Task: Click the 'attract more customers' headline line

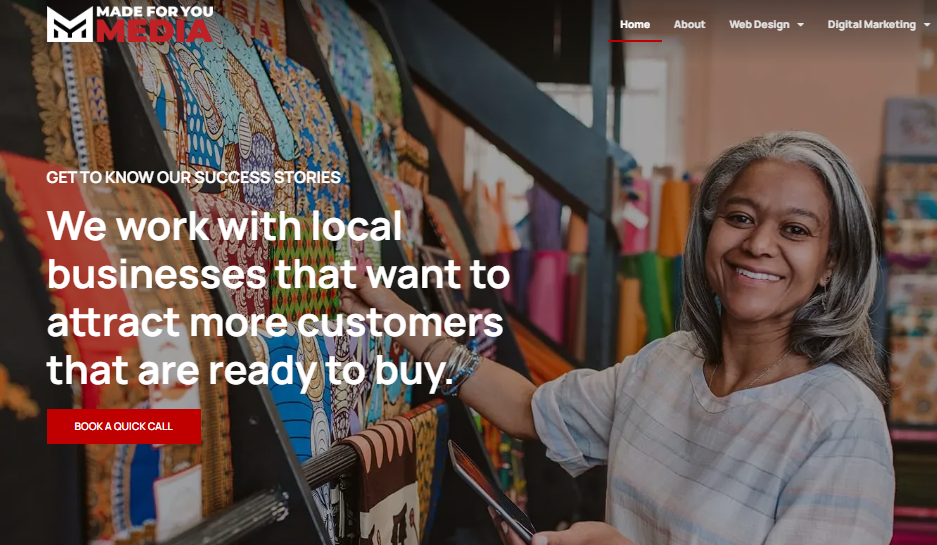Action: (x=275, y=322)
